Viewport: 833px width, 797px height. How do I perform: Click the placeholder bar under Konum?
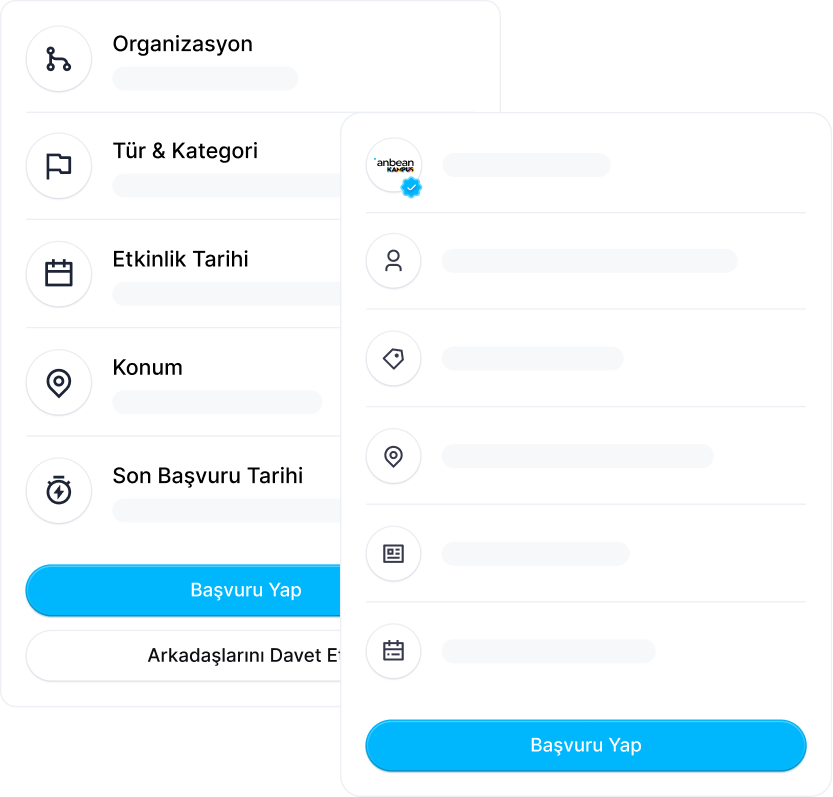[x=217, y=402]
